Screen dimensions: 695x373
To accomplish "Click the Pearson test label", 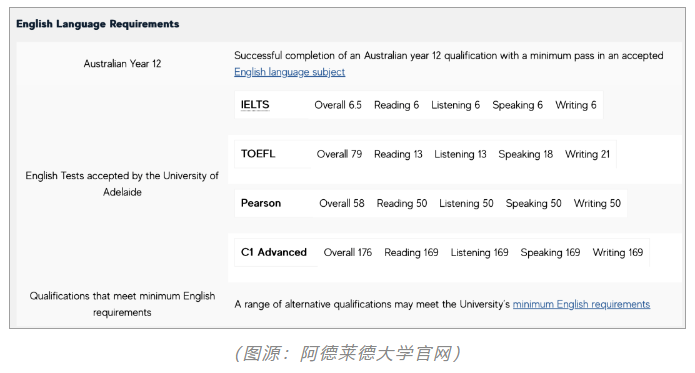I will [x=261, y=203].
